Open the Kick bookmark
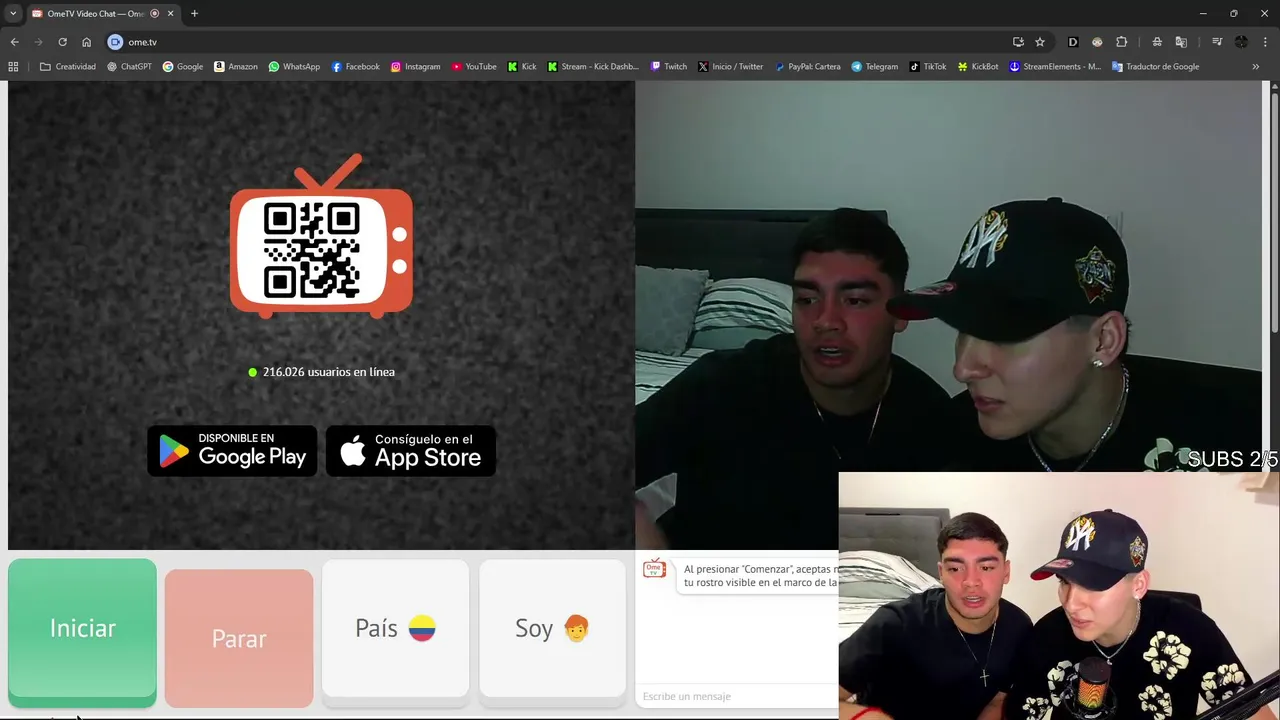Image resolution: width=1280 pixels, height=720 pixels. 522,67
